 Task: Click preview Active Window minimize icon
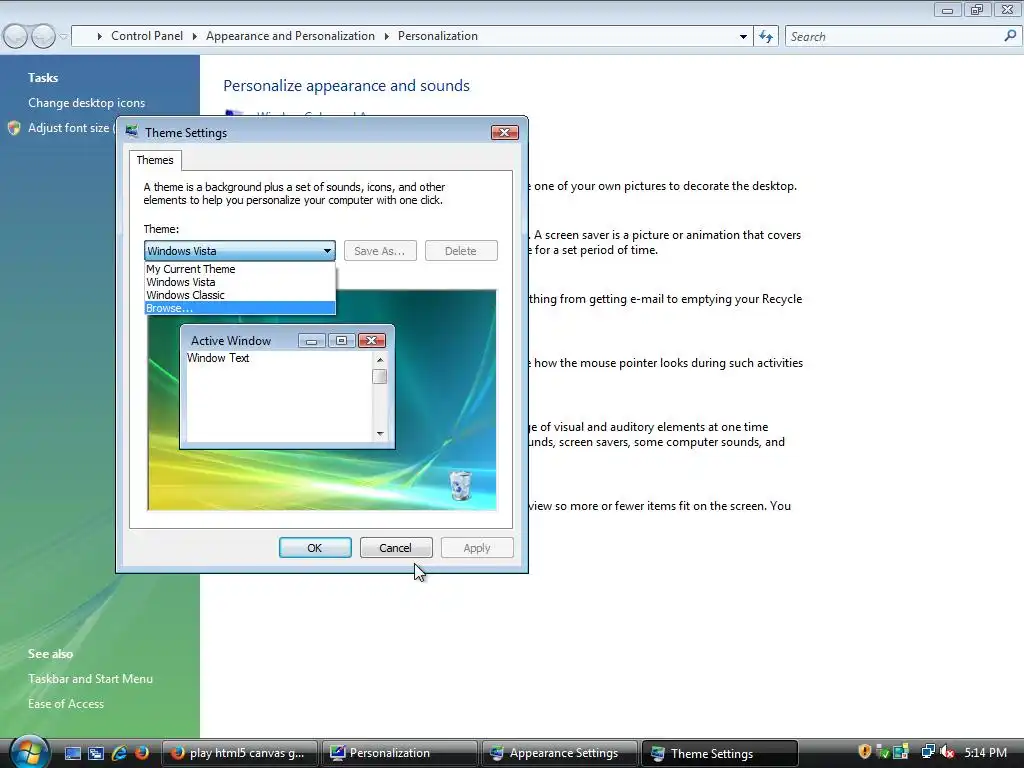point(312,340)
